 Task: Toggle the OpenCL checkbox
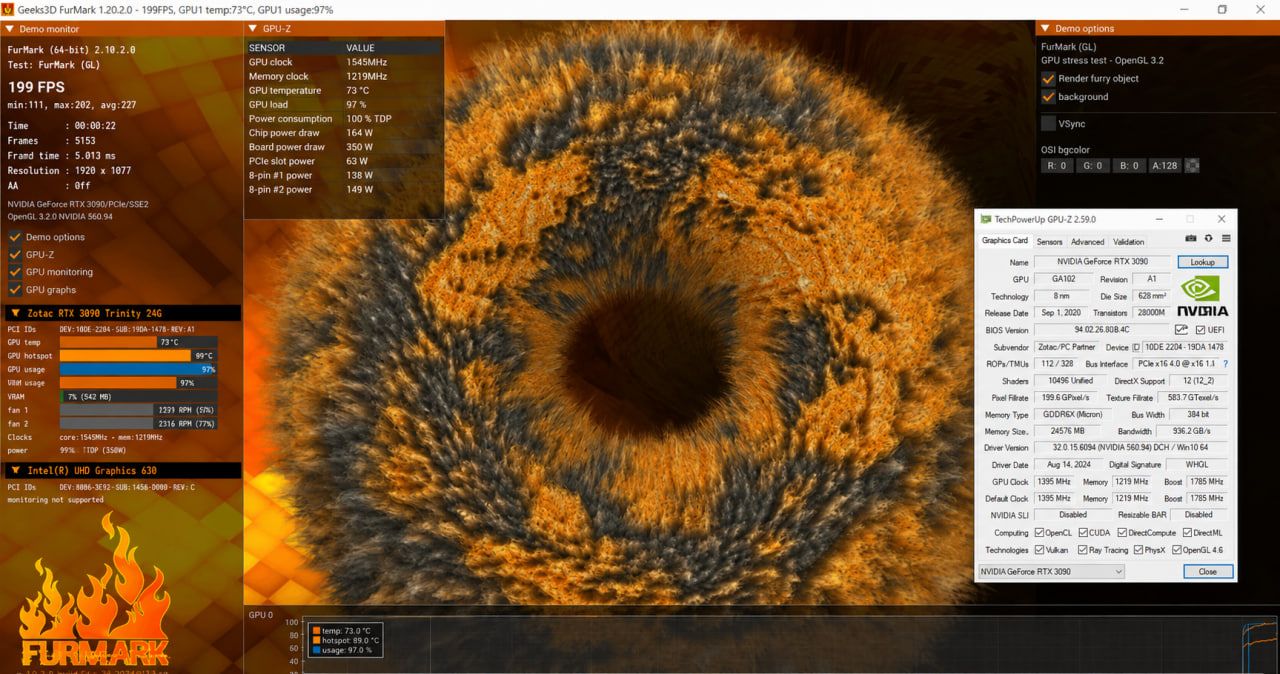pyautogui.click(x=1040, y=533)
